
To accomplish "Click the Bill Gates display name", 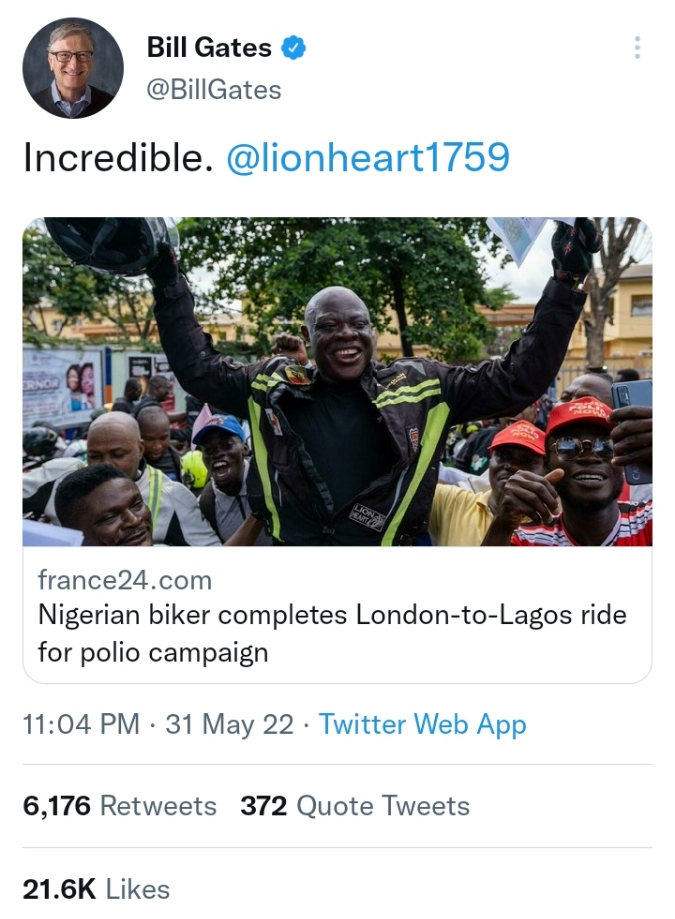I will (209, 47).
